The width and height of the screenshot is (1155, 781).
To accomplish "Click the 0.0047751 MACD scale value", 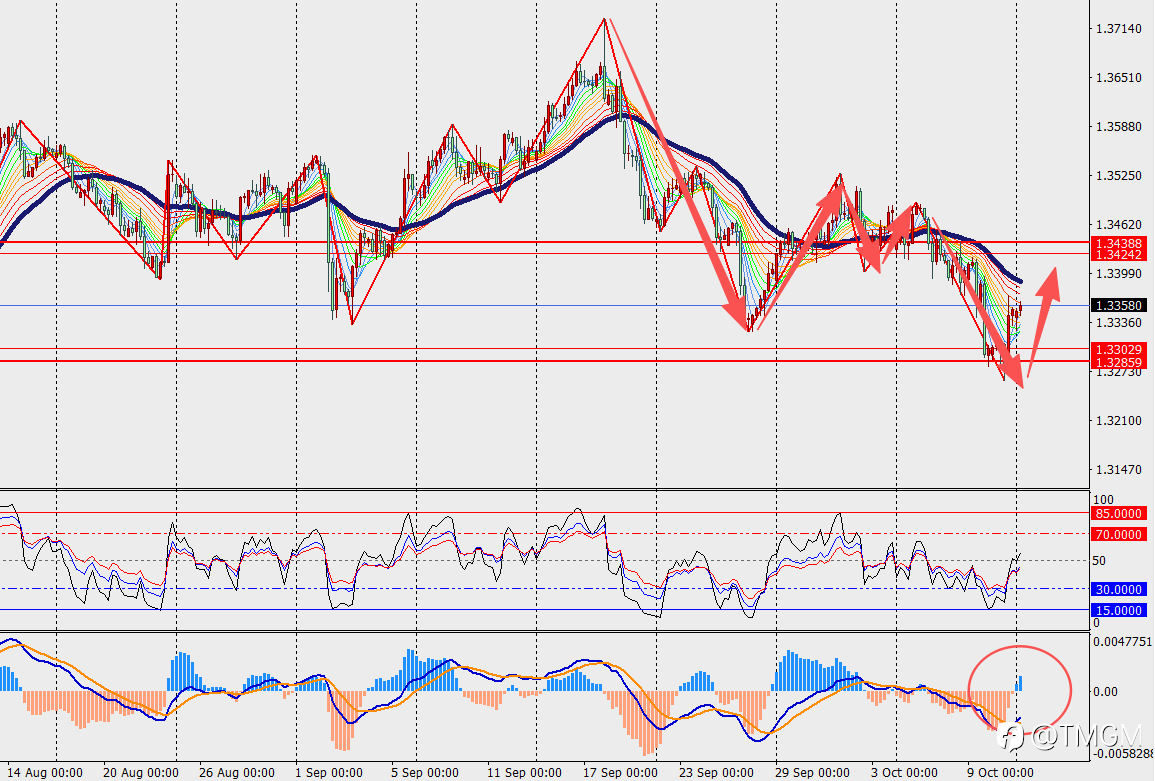I will (1123, 642).
